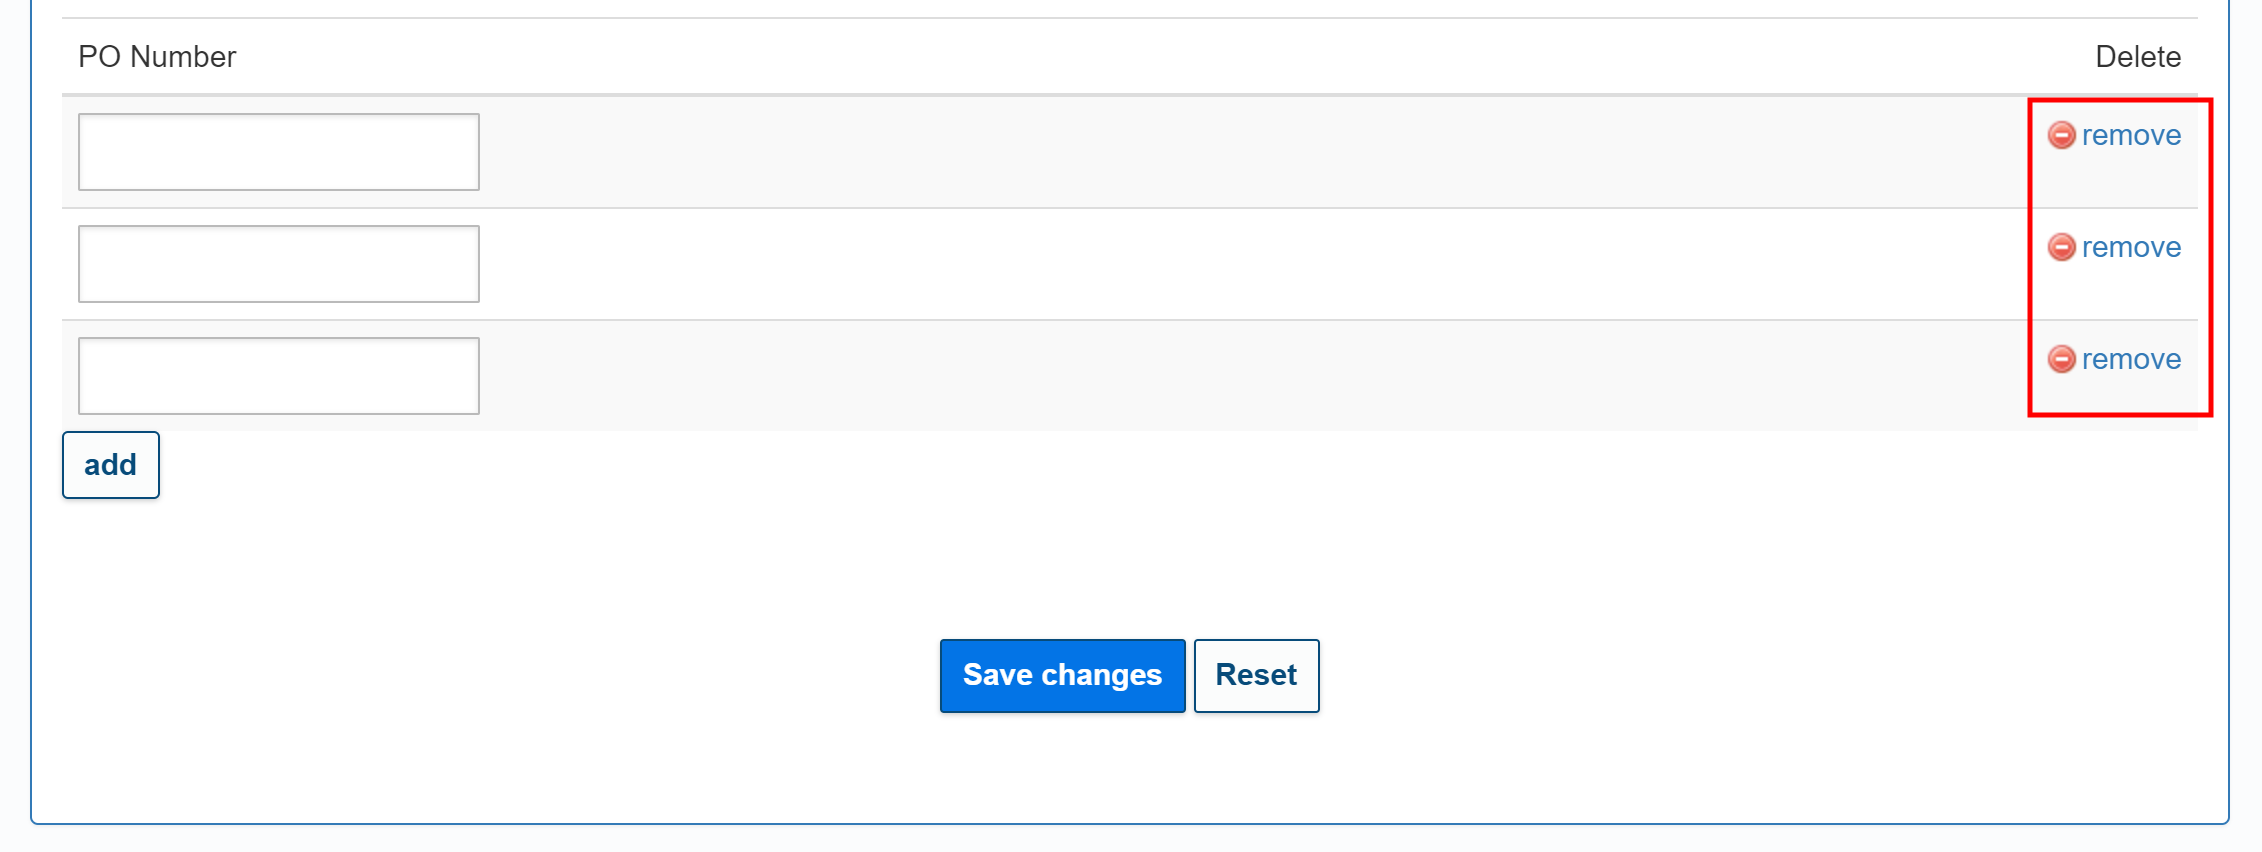Click blank panel area below the Save changes button
Image resolution: width=2262 pixels, height=852 pixels.
[x=1062, y=770]
